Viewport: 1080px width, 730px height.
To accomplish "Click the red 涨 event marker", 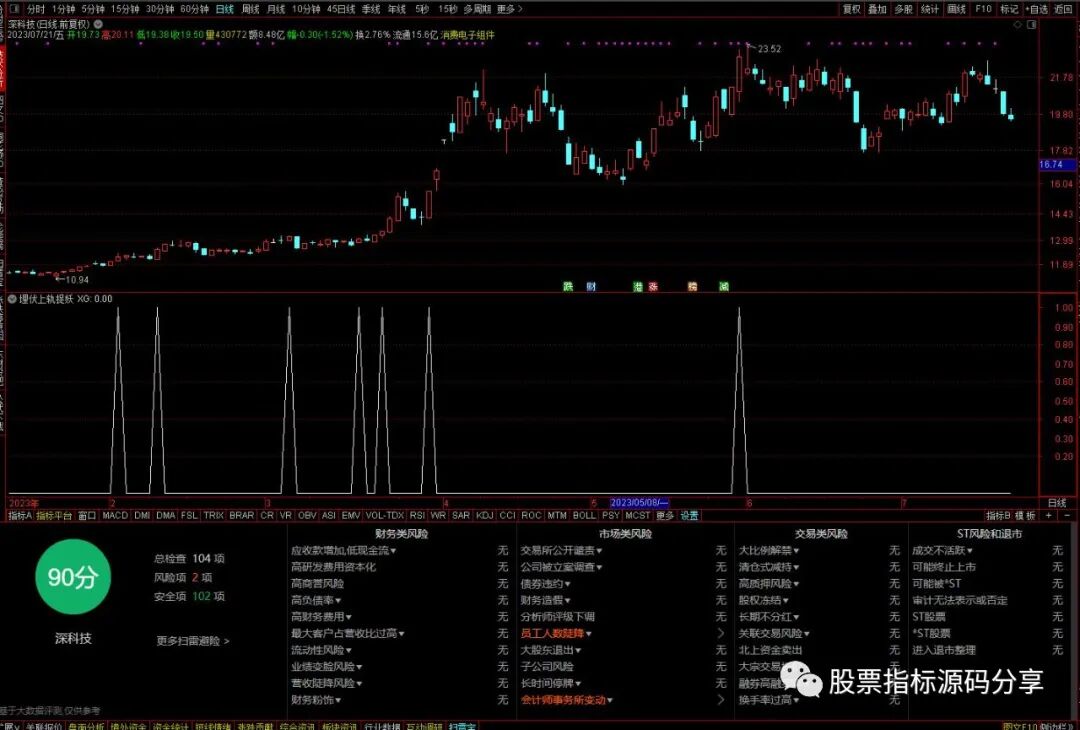I will pyautogui.click(x=653, y=286).
